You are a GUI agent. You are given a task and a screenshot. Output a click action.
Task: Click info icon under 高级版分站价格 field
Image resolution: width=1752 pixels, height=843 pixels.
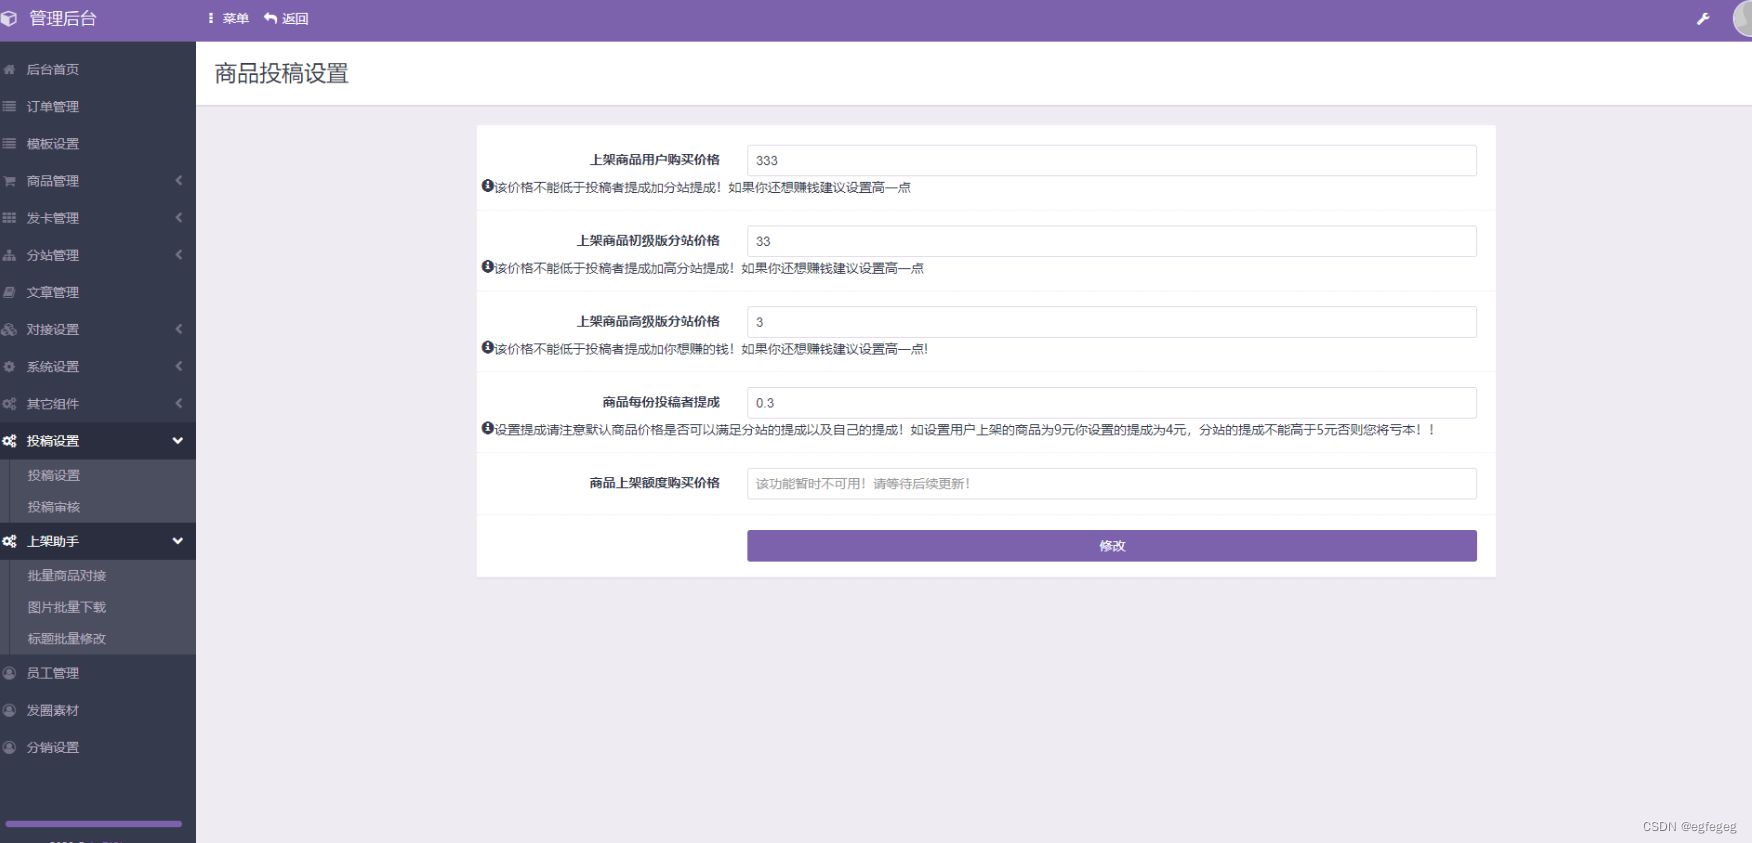(x=488, y=348)
